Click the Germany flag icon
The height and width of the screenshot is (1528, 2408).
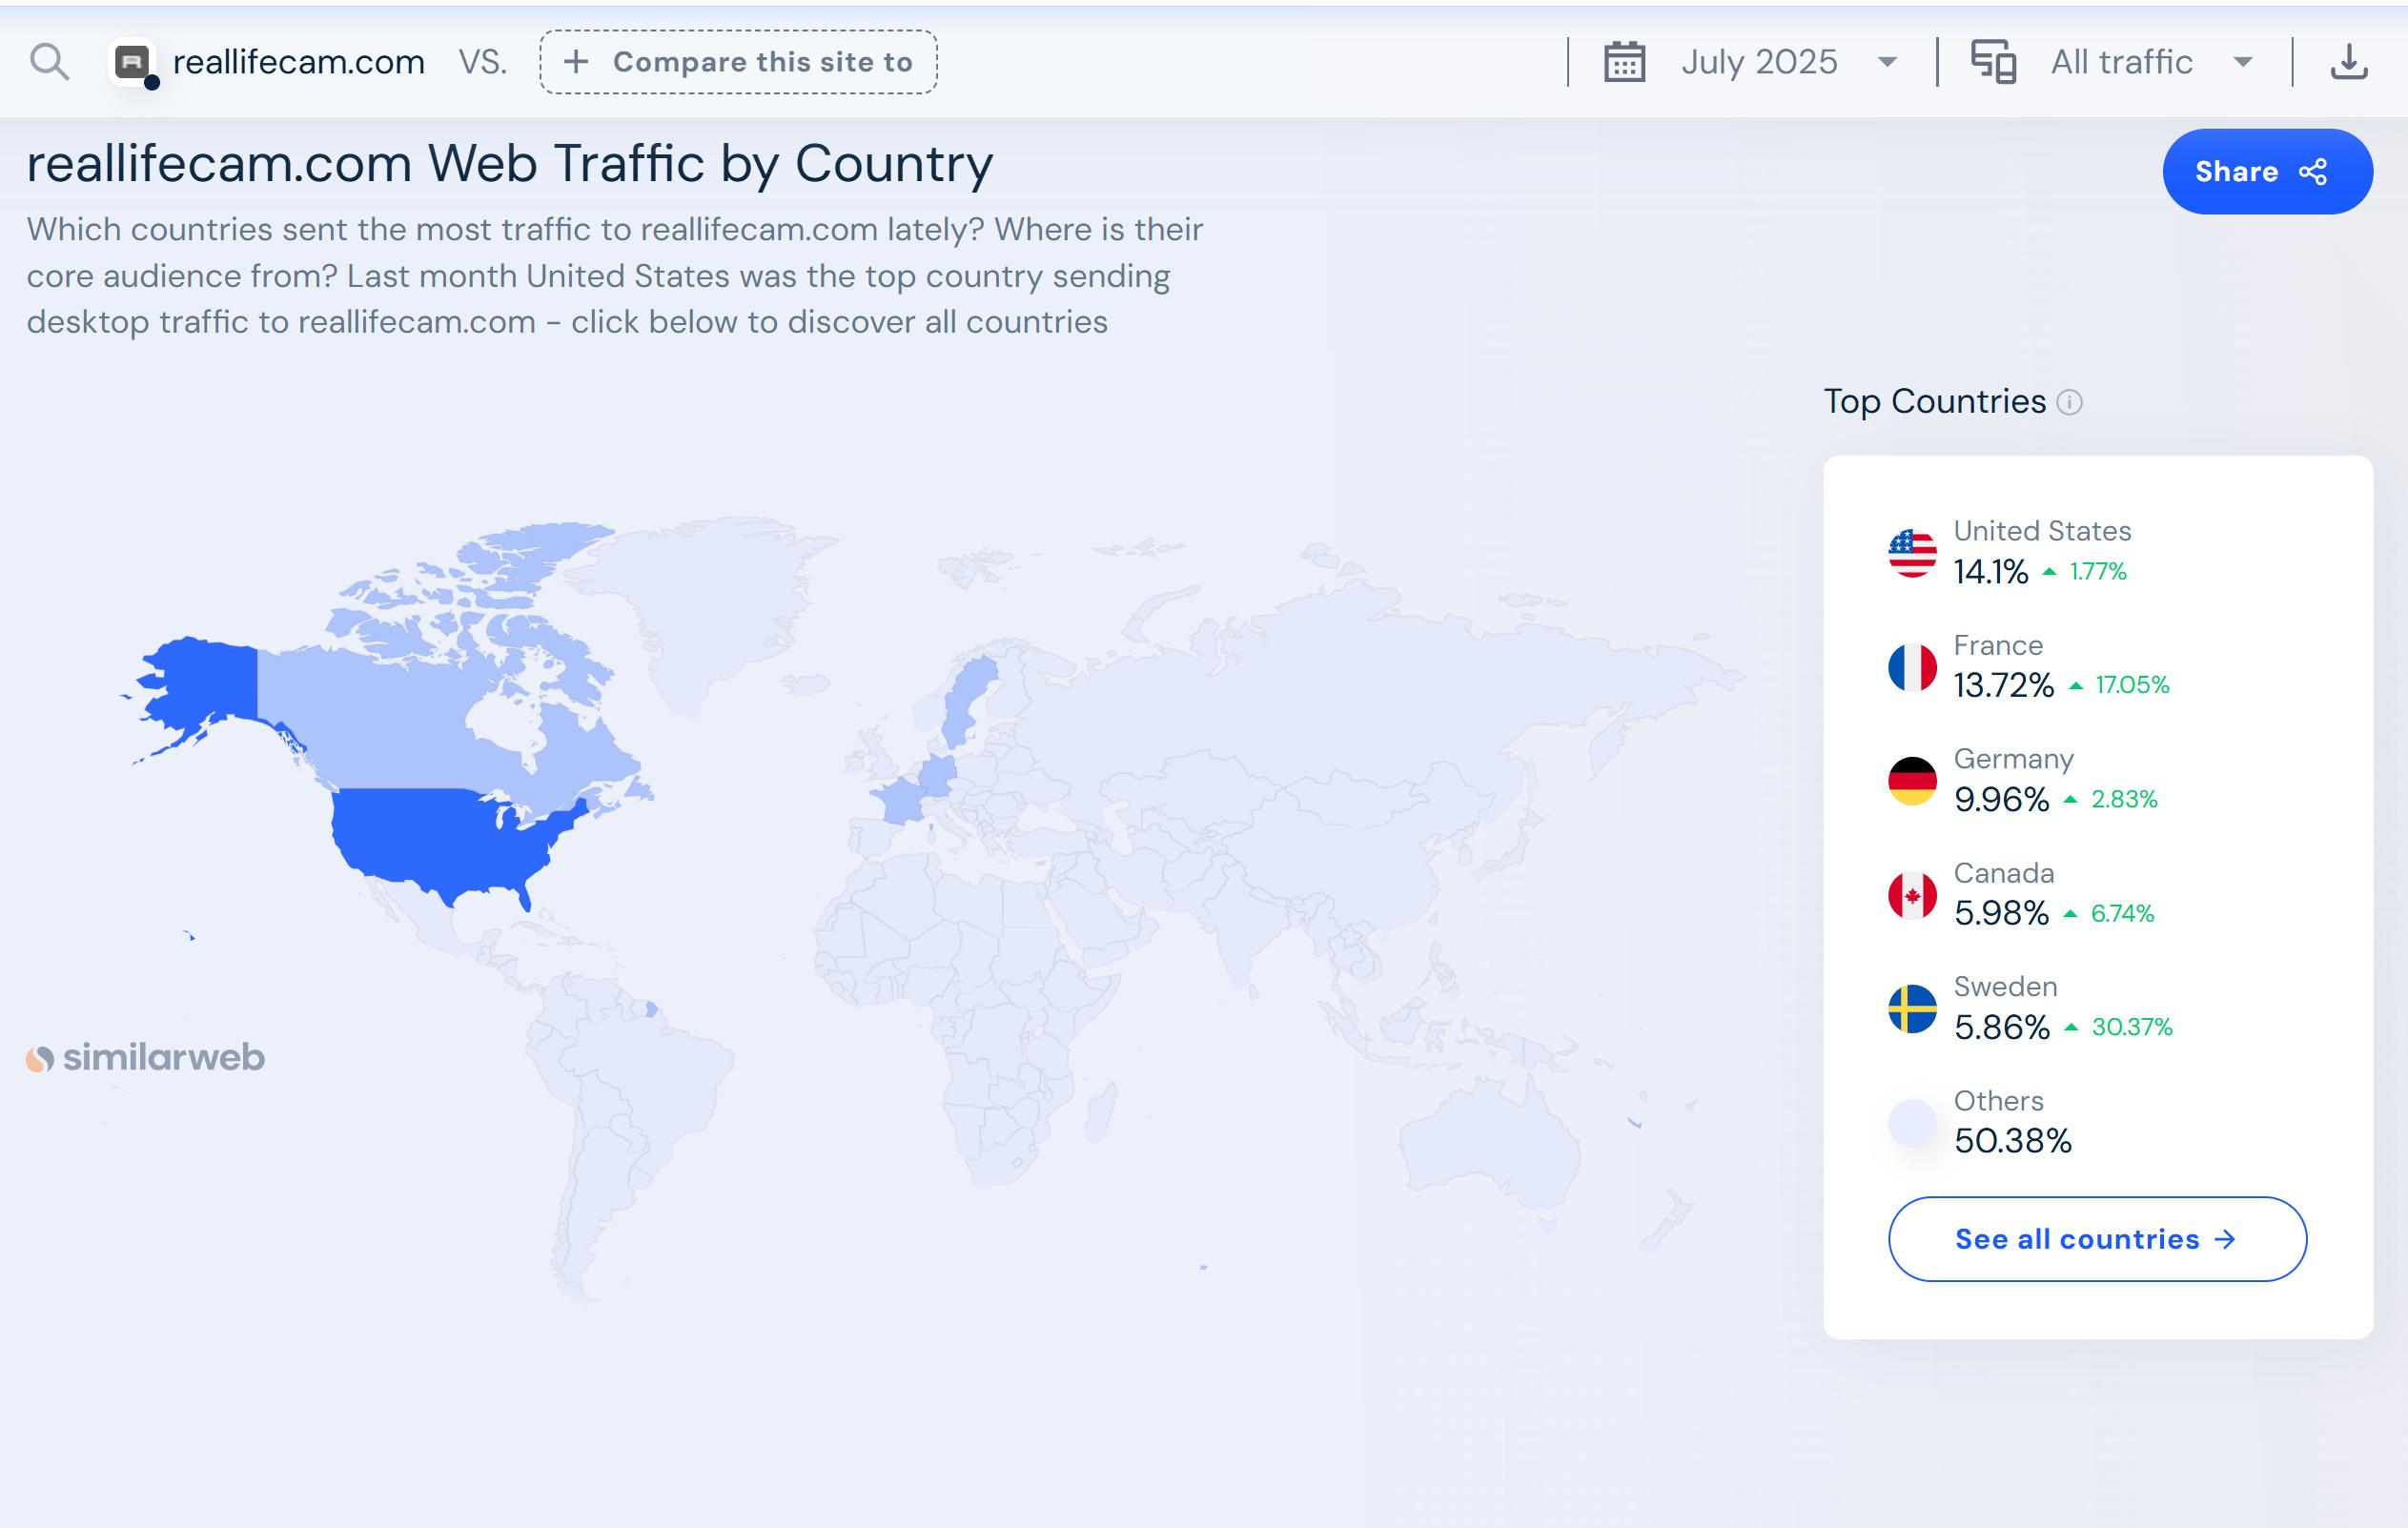(x=1912, y=781)
